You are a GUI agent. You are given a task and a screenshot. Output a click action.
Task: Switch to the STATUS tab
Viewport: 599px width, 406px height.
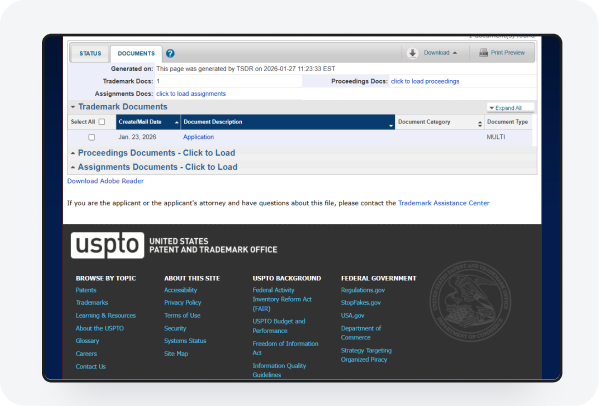coord(90,53)
